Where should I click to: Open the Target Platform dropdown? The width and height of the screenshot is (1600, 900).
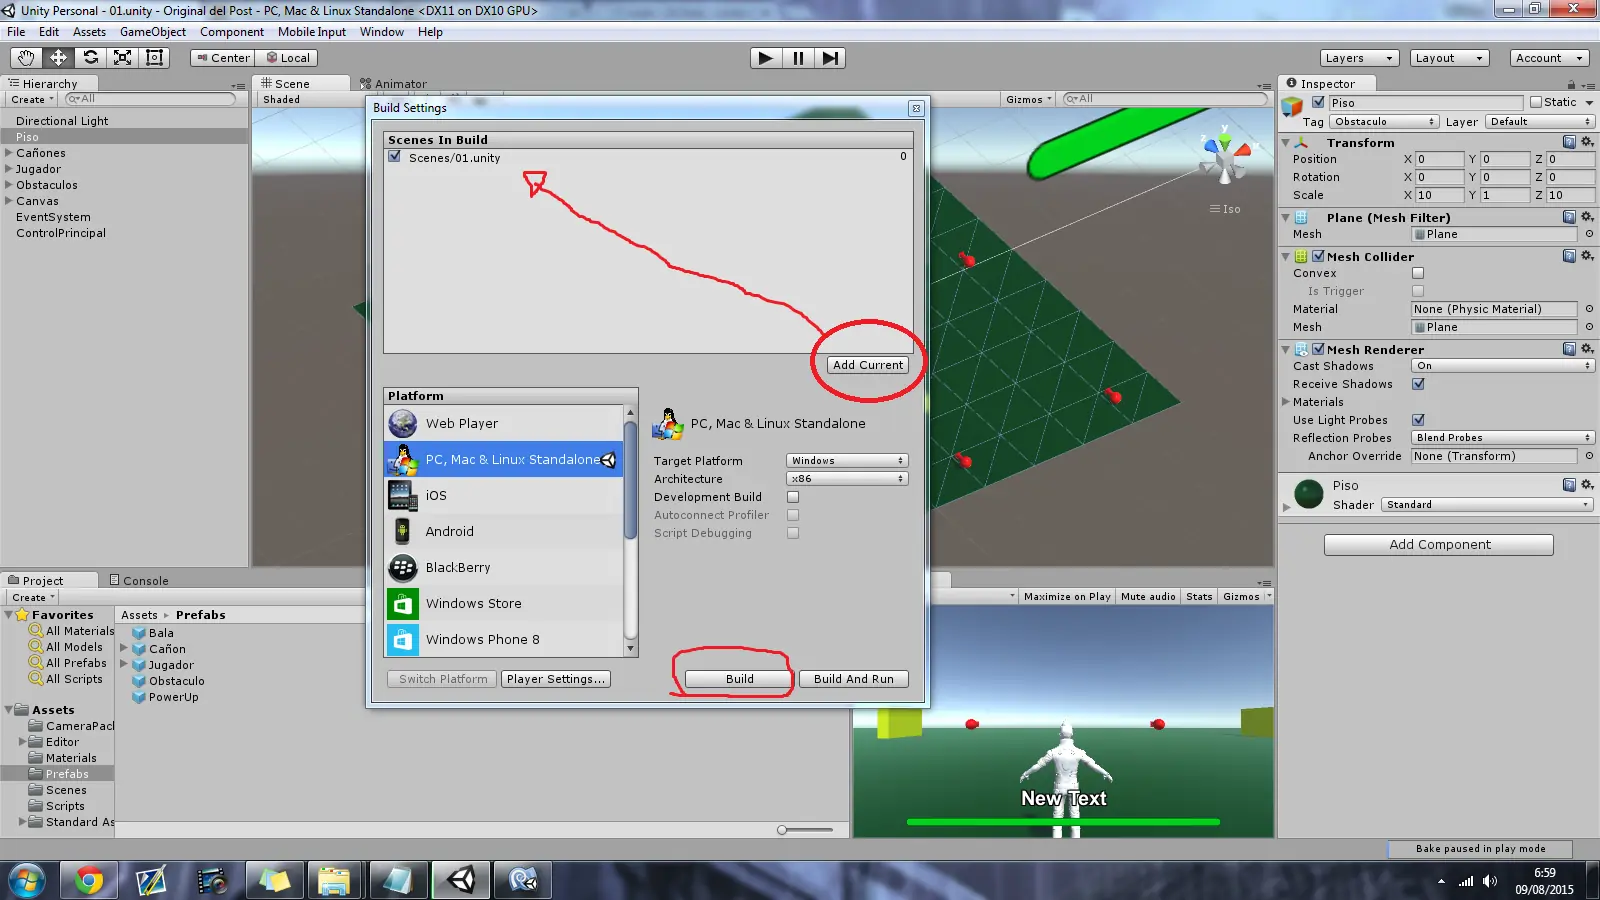[847, 461]
